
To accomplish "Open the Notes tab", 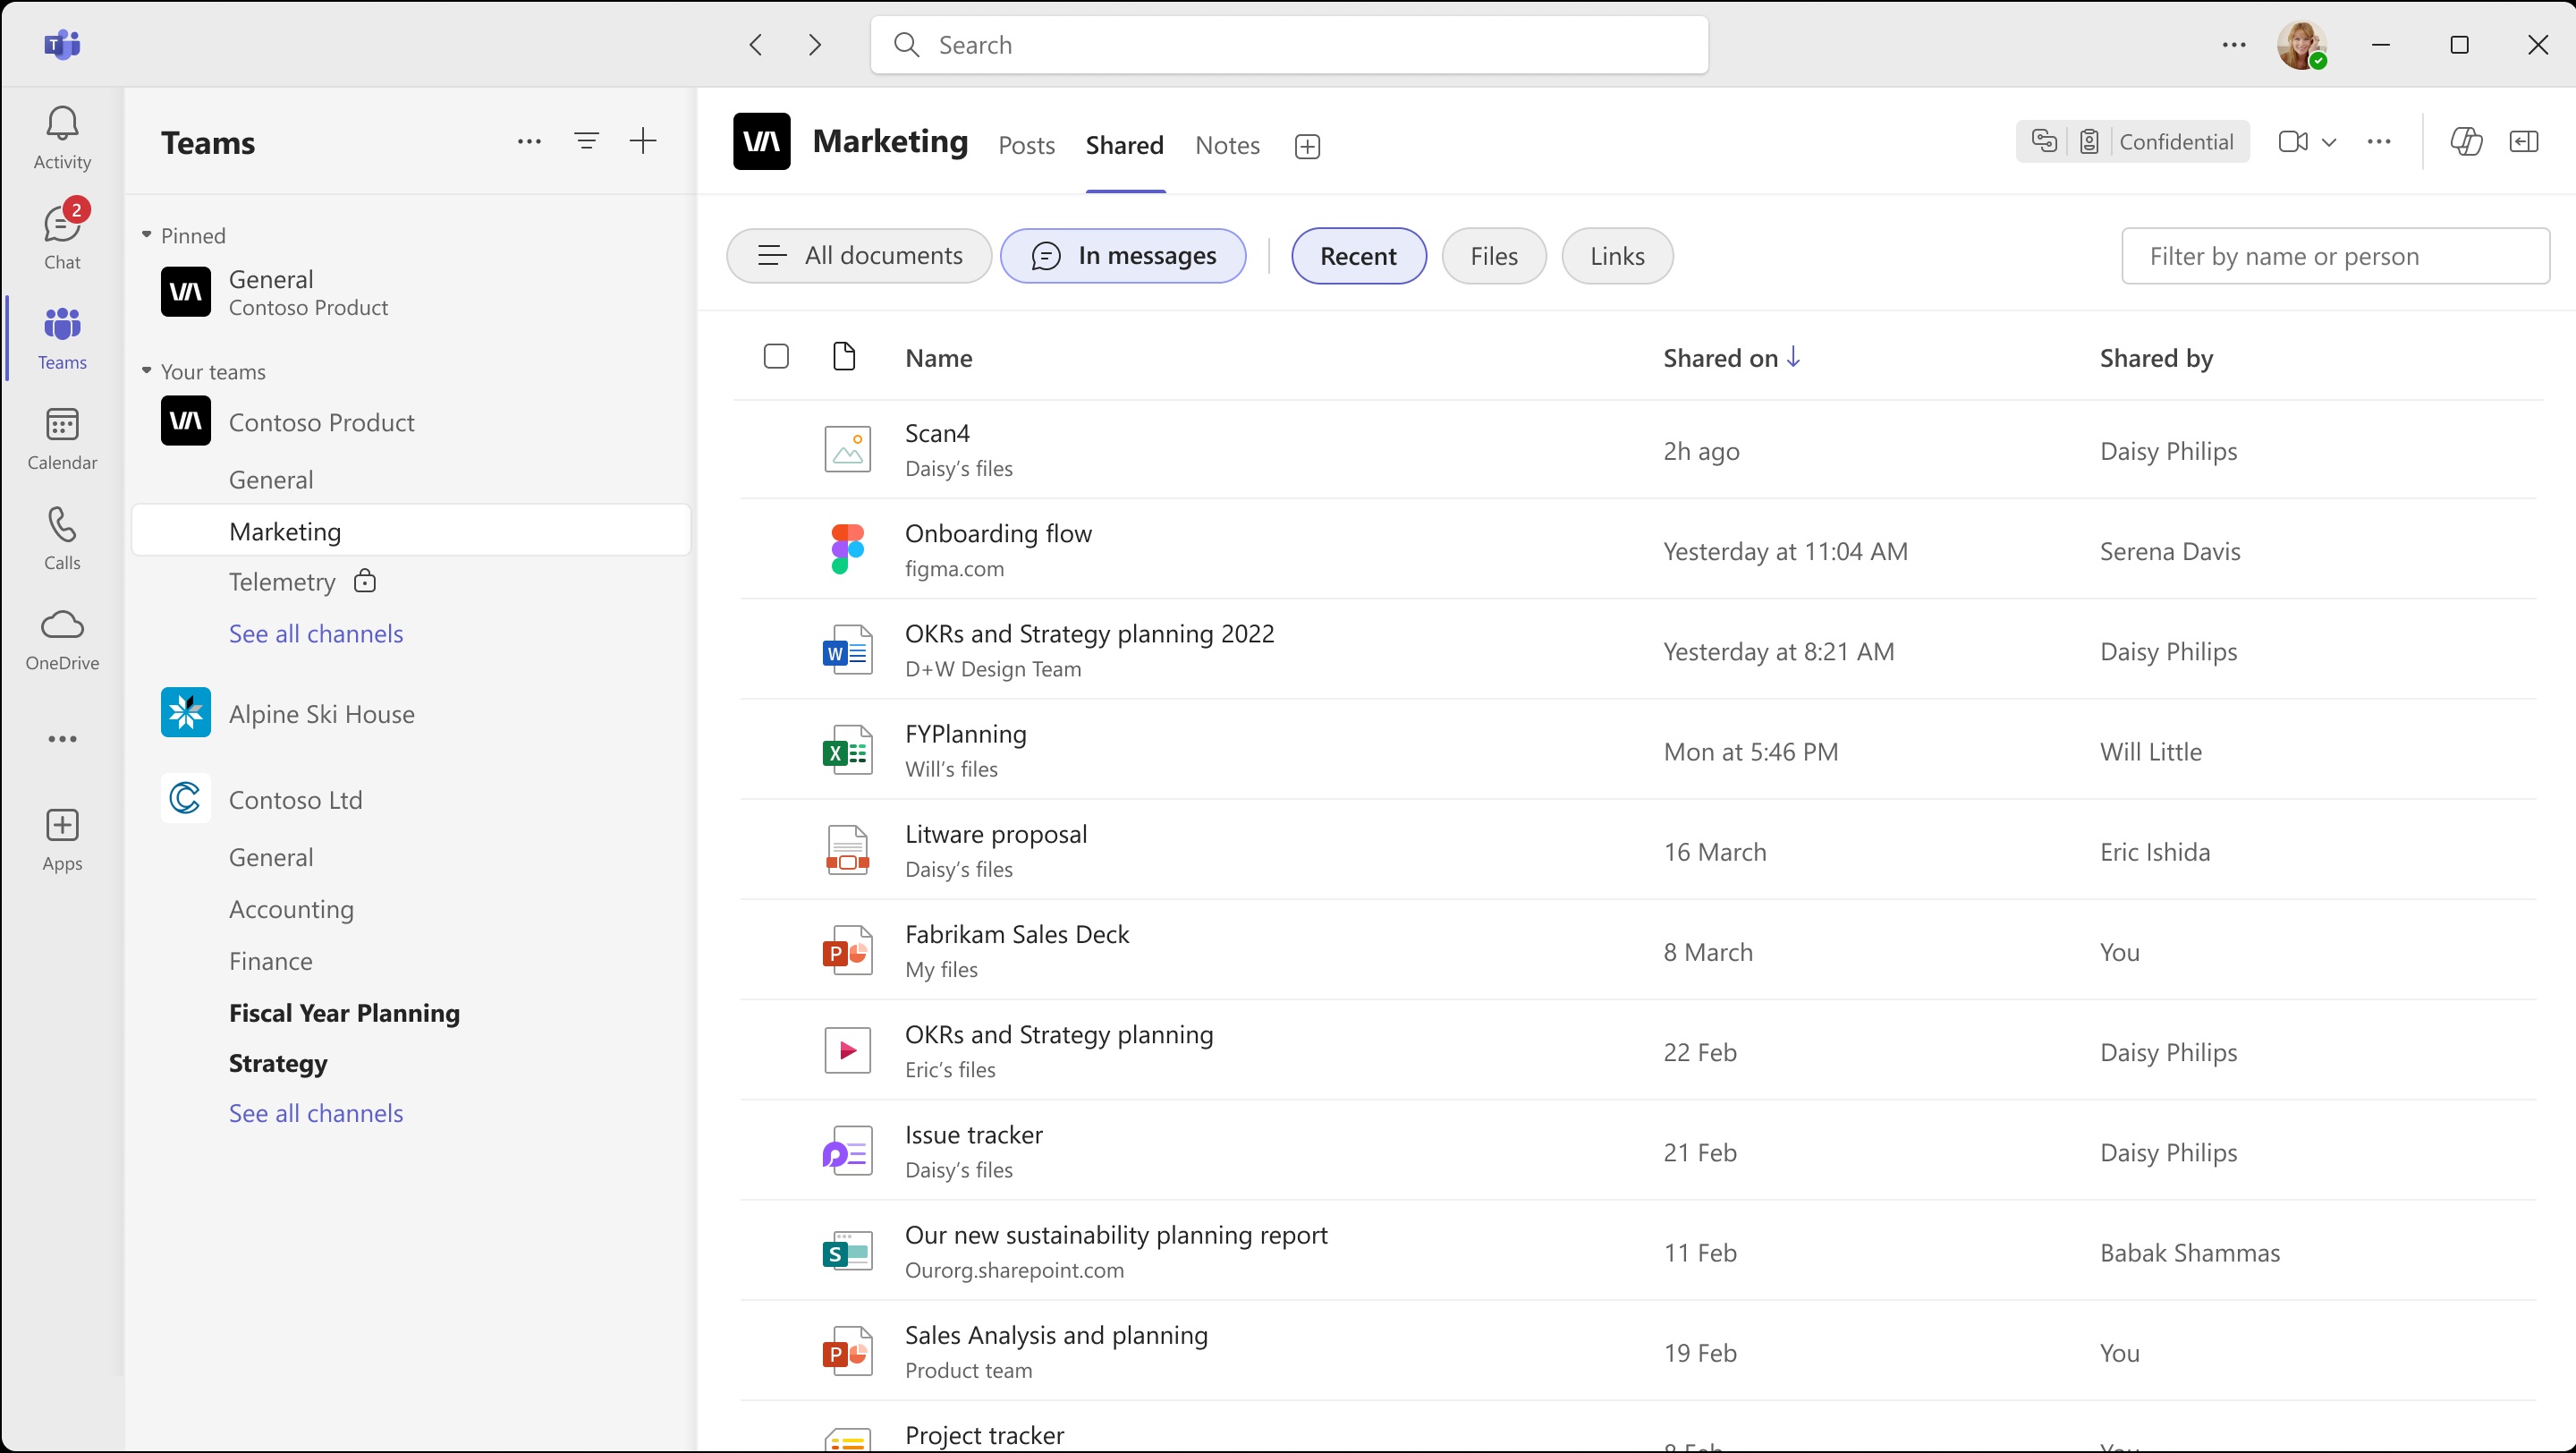I will point(1227,145).
